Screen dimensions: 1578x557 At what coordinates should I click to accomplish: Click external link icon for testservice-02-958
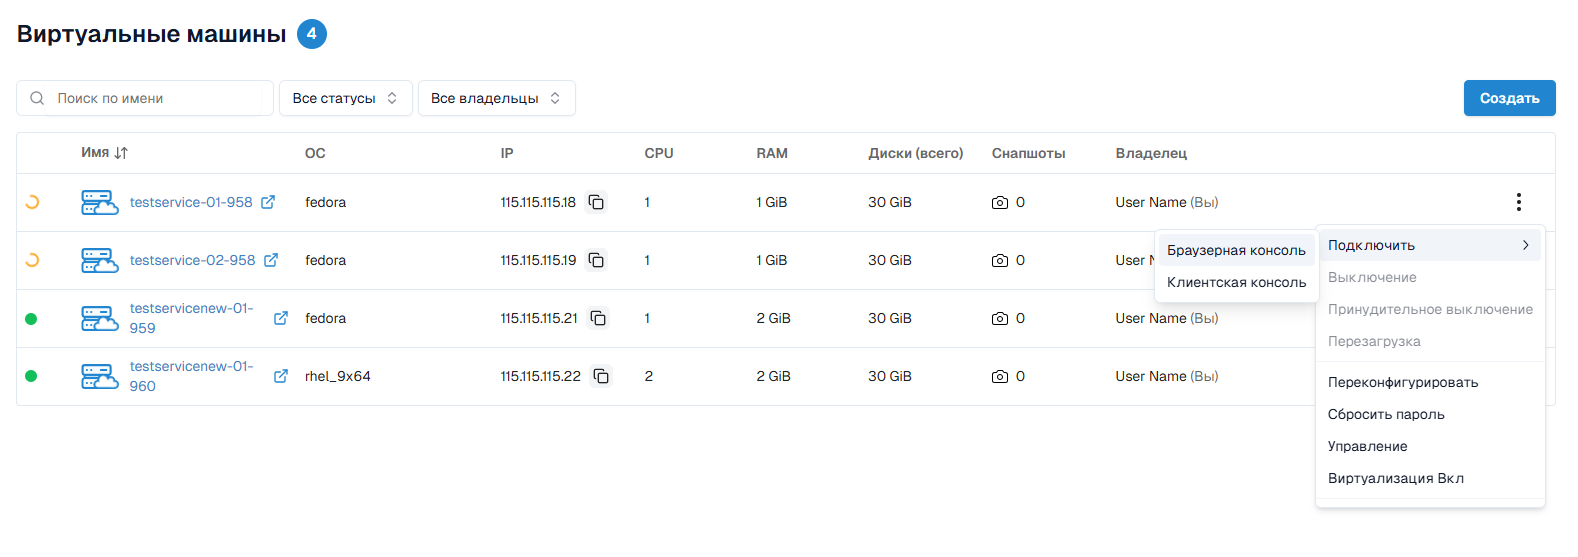[x=271, y=260]
